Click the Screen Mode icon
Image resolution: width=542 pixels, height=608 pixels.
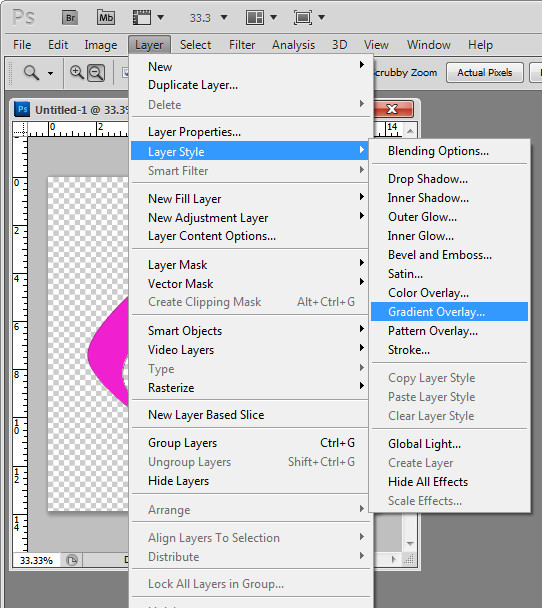[302, 17]
